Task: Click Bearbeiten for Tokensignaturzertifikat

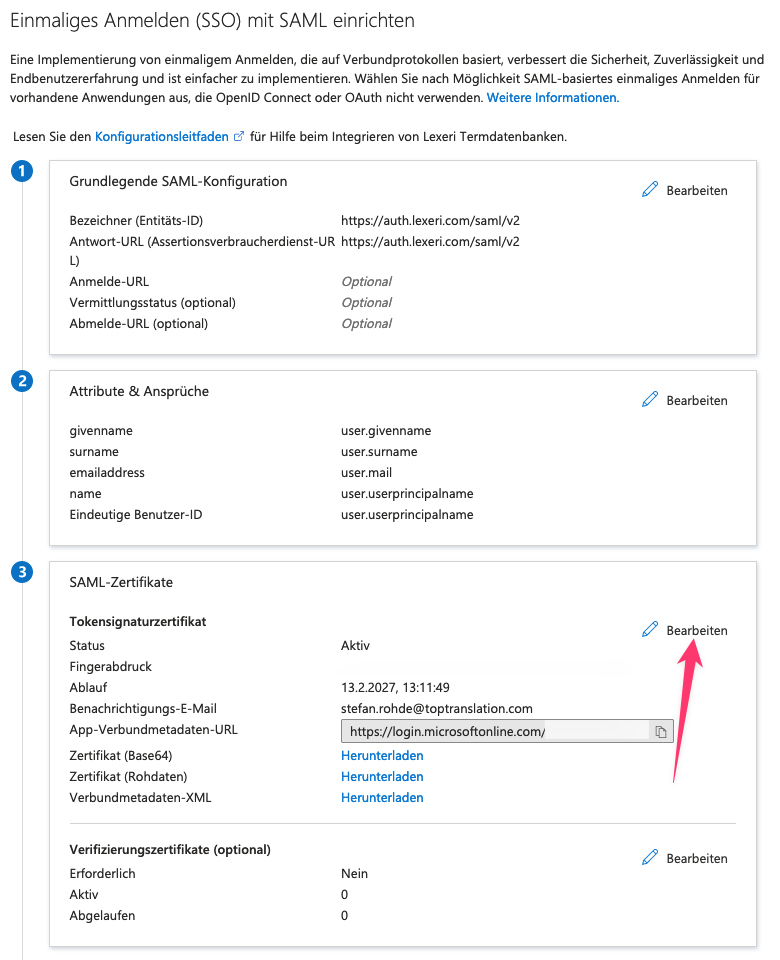Action: coord(697,630)
